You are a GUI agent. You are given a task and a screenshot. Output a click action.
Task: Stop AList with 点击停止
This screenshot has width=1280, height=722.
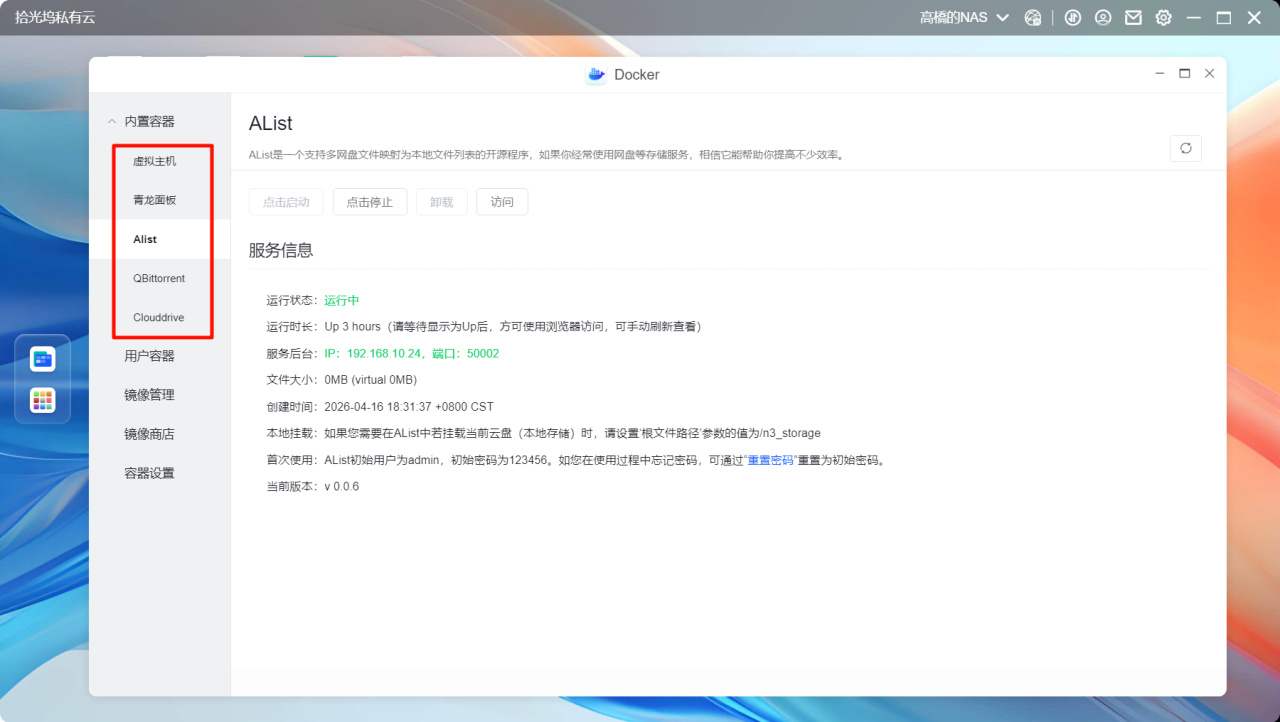click(x=370, y=202)
